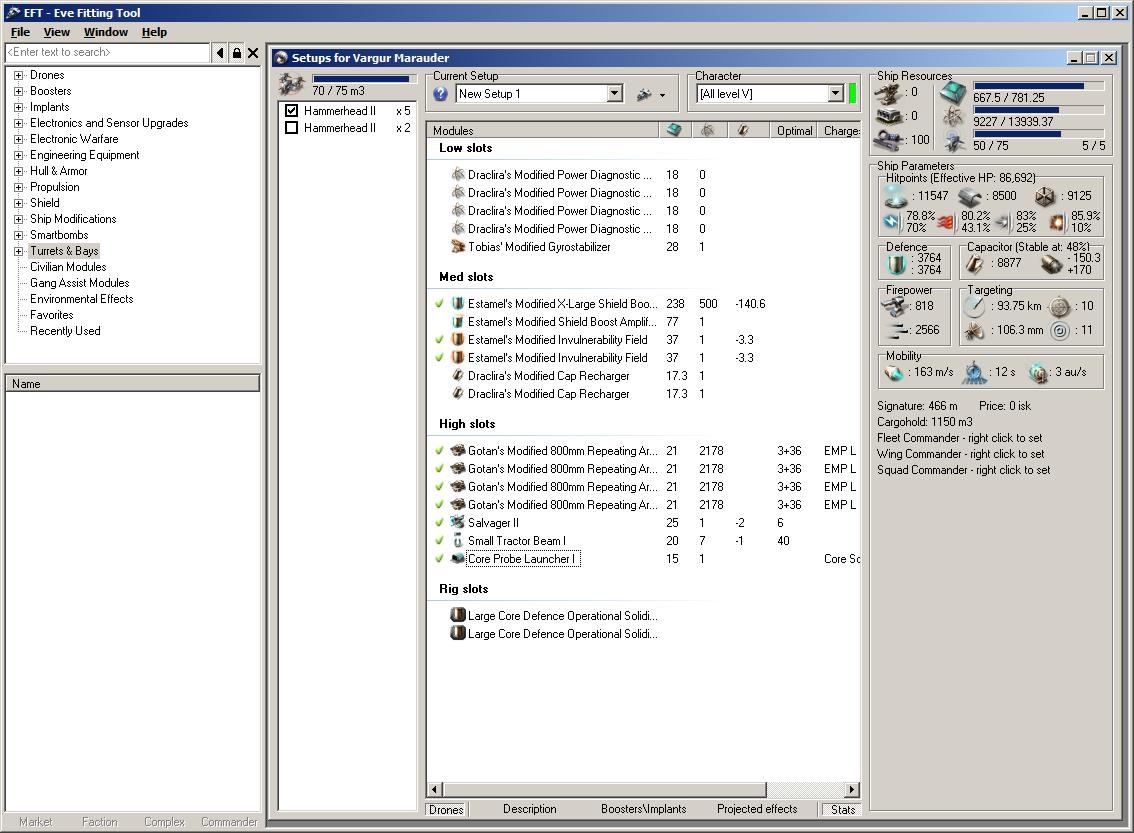Click the powergrid column header icon
The image size is (1134, 833).
(707, 130)
